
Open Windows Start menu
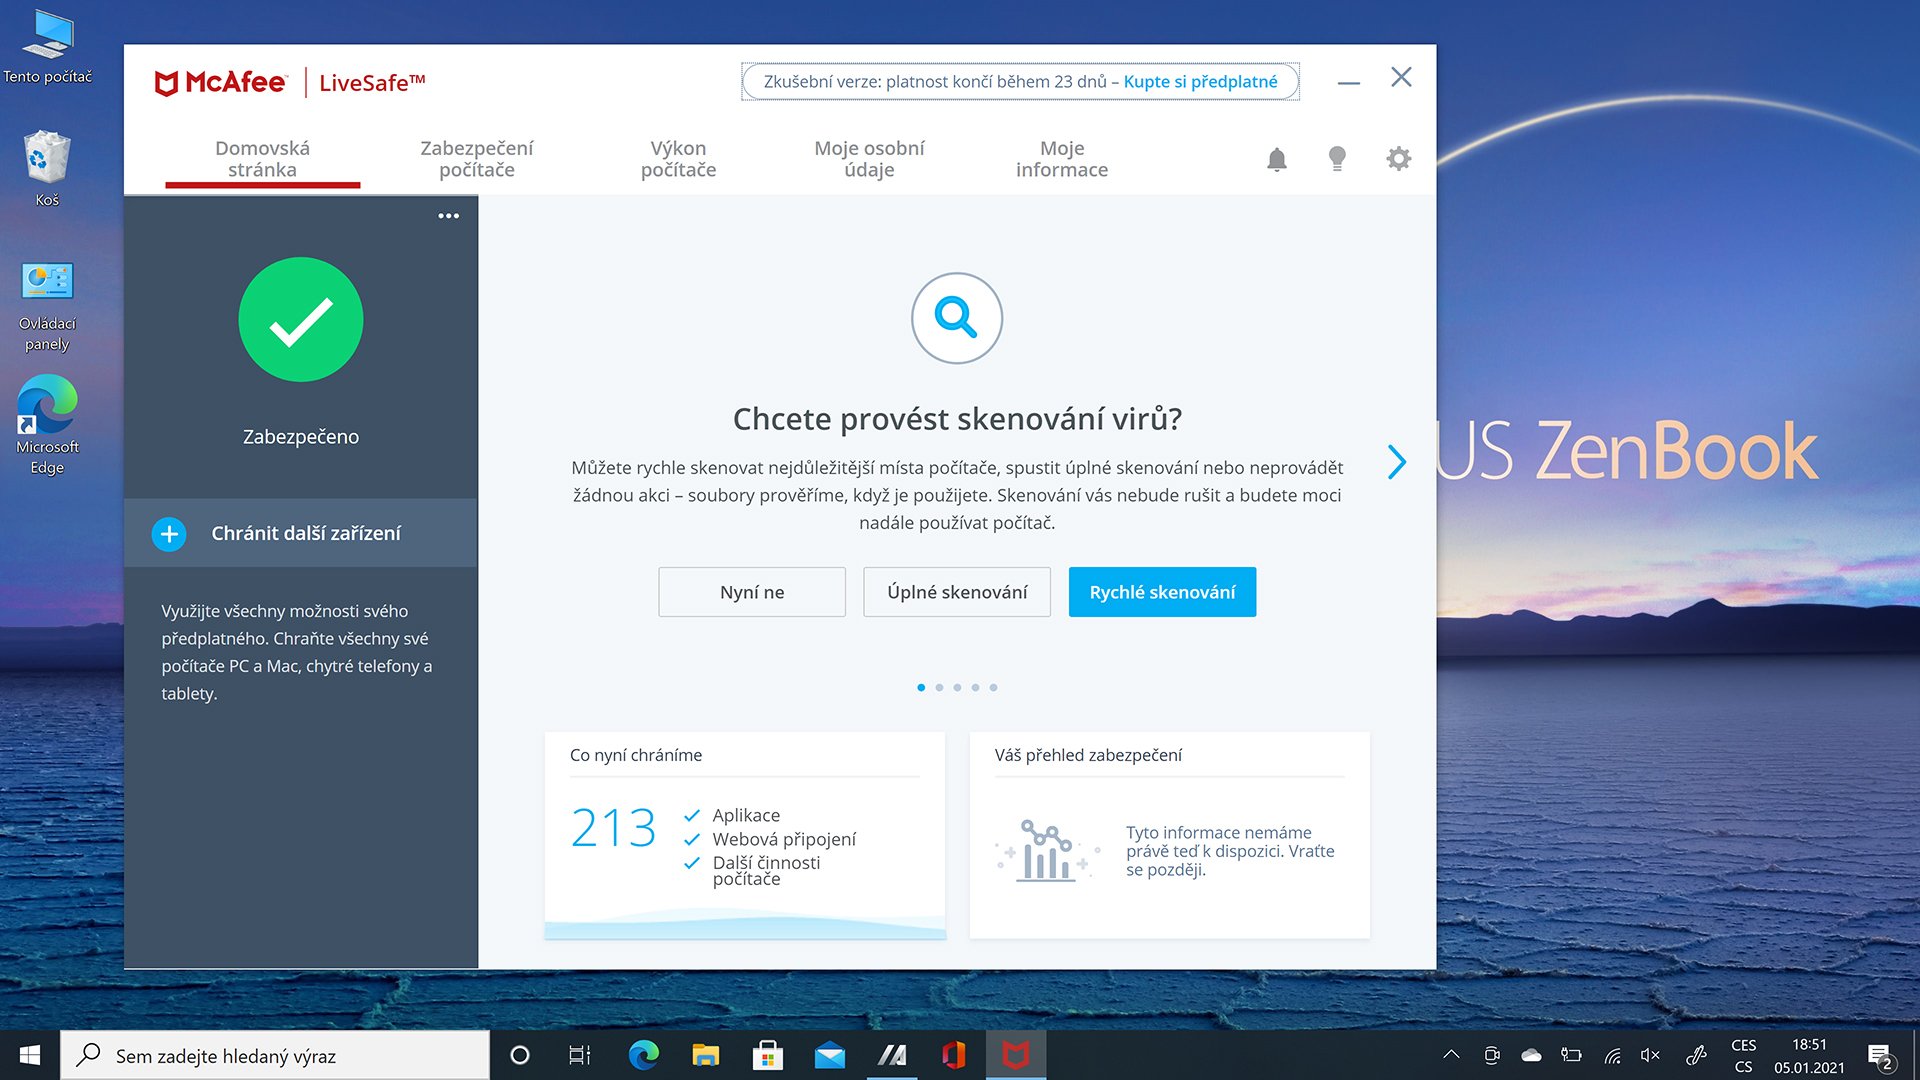click(30, 1055)
